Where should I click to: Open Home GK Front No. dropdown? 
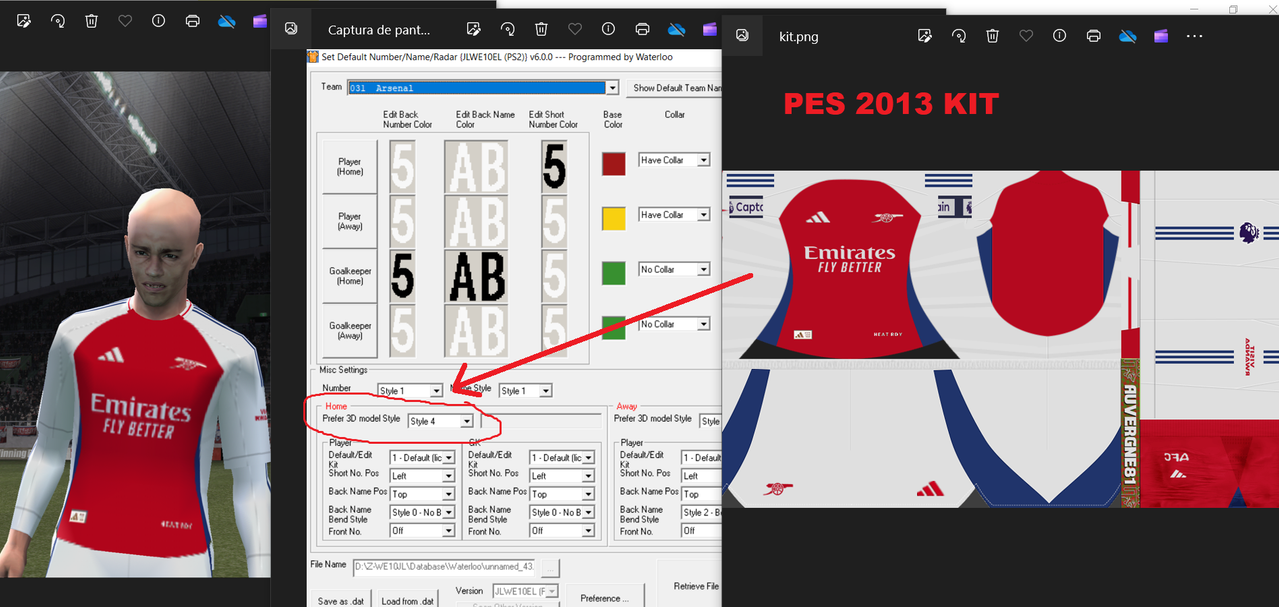(588, 531)
